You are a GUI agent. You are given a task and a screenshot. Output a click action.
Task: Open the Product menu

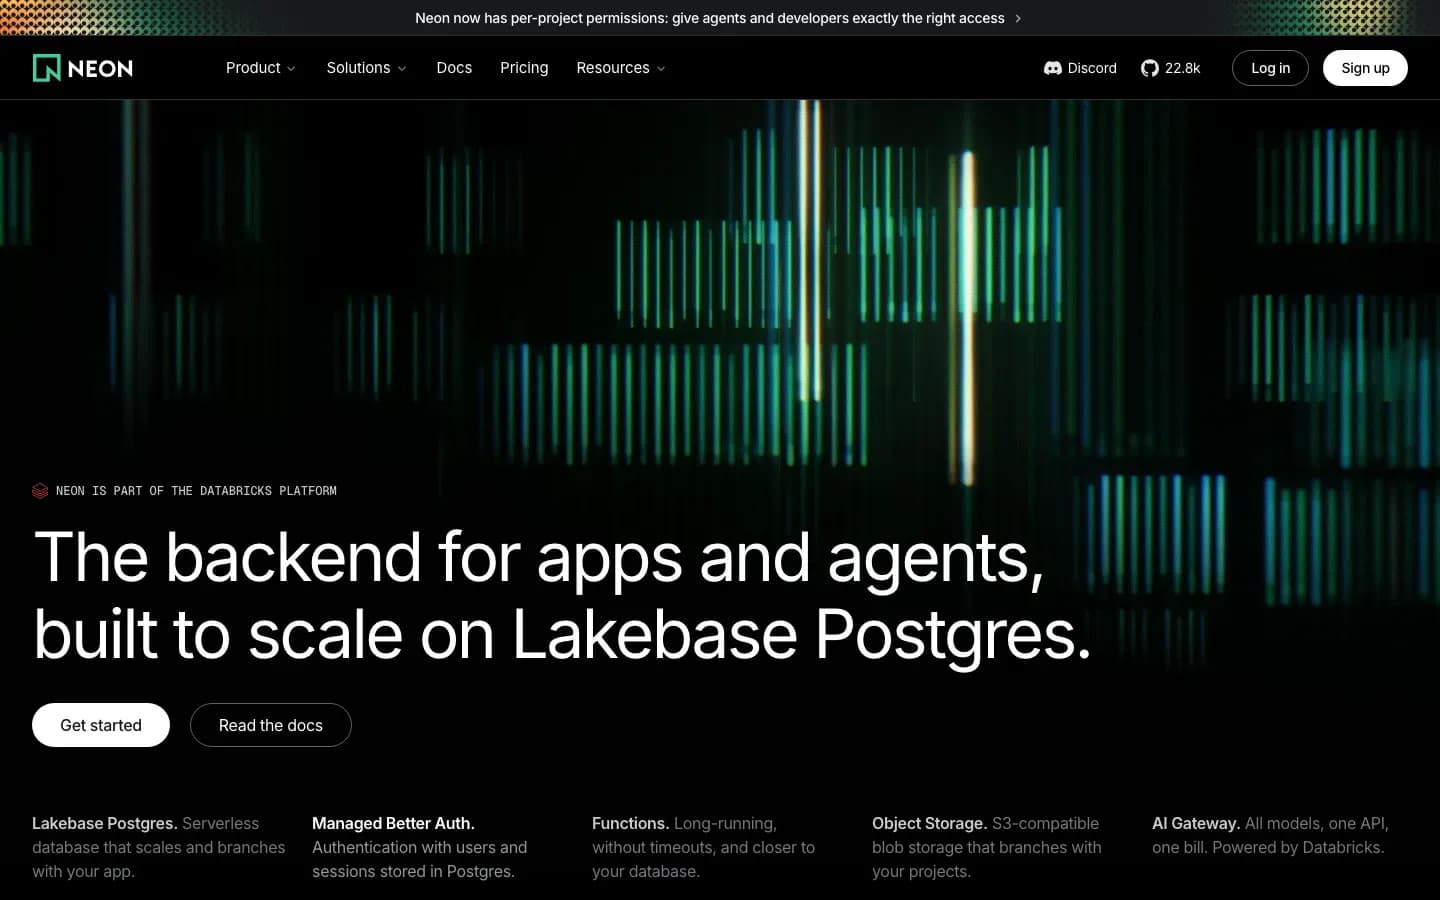coord(260,68)
